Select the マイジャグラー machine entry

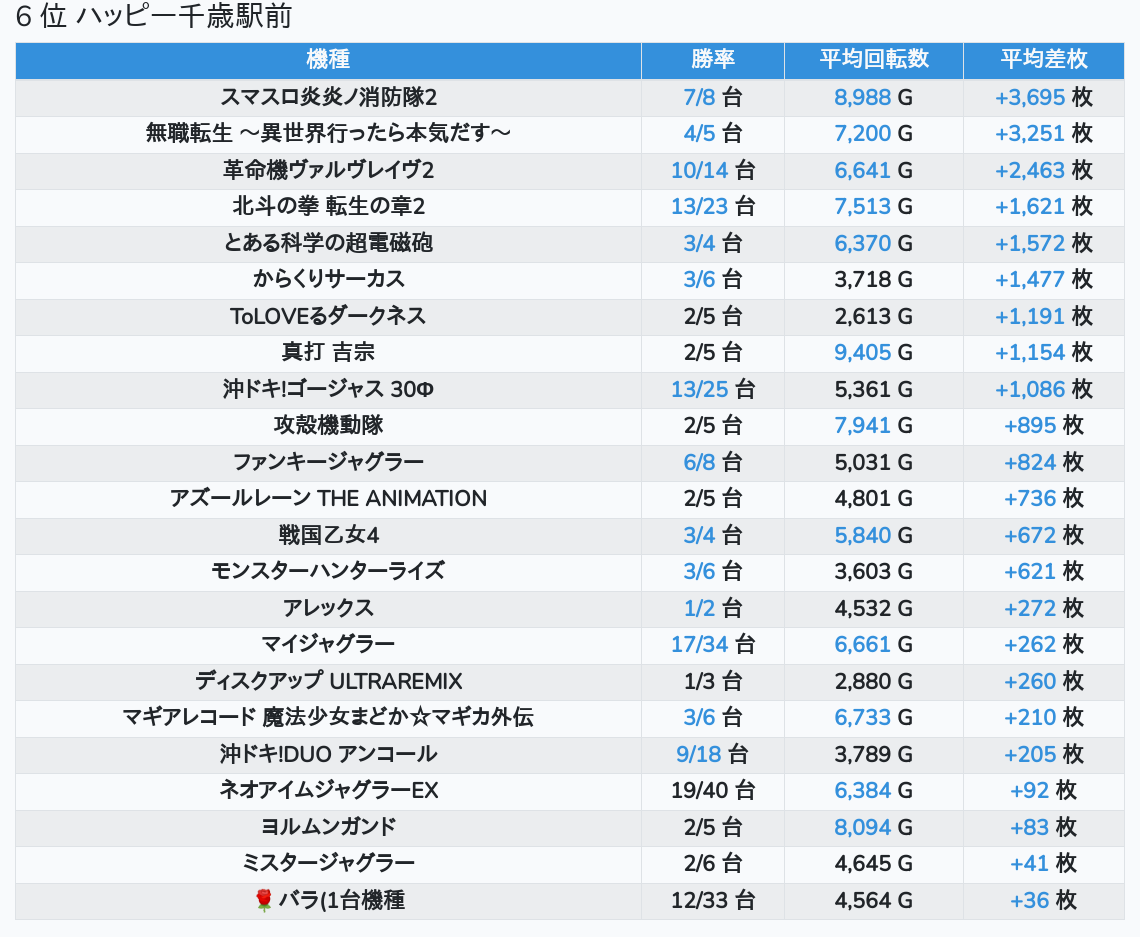coord(328,644)
